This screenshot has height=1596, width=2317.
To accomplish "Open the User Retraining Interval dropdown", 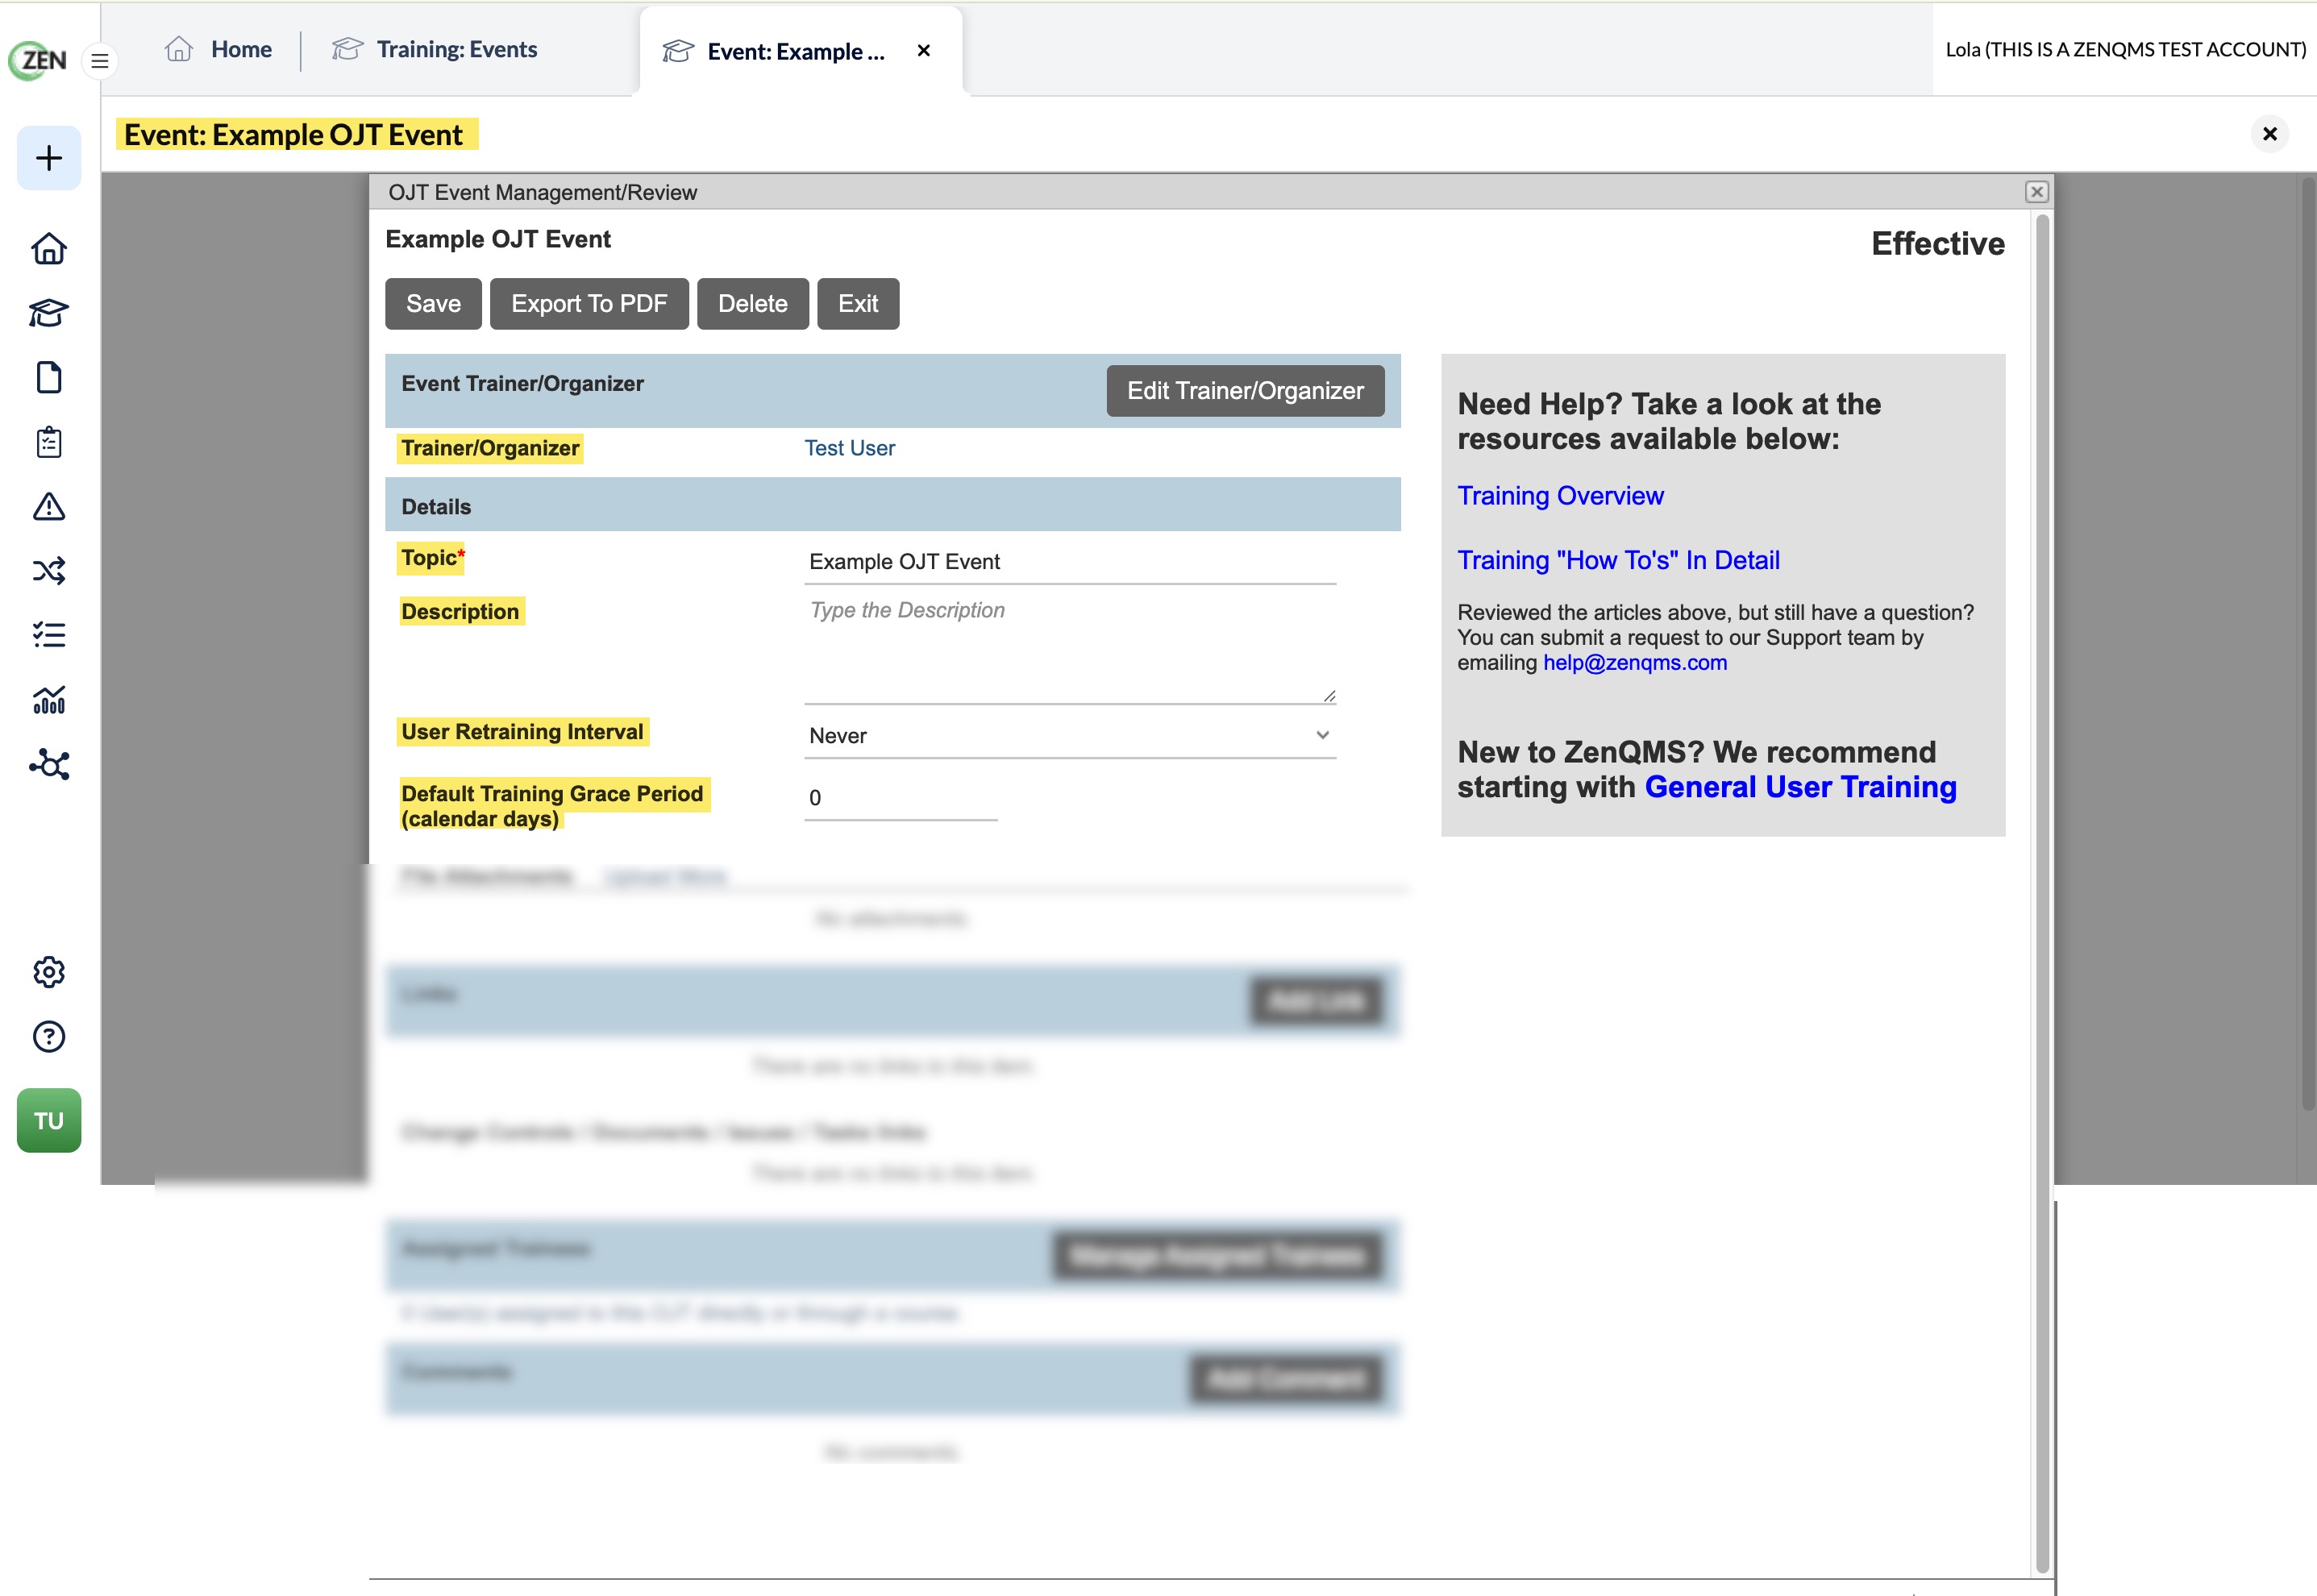I will point(1070,736).
